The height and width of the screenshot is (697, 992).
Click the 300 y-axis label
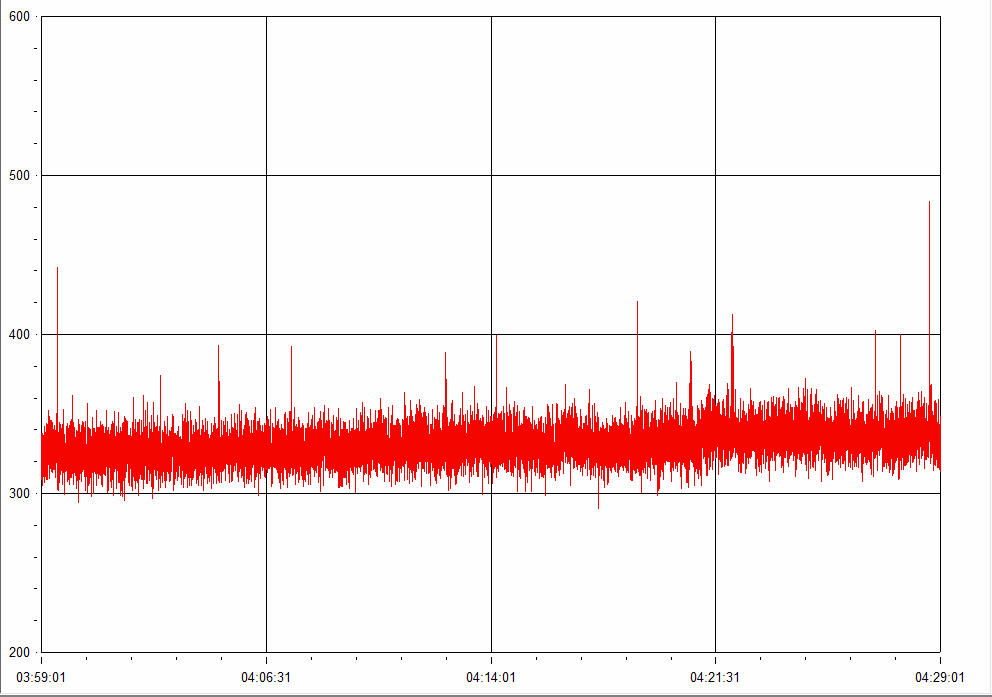point(19,493)
